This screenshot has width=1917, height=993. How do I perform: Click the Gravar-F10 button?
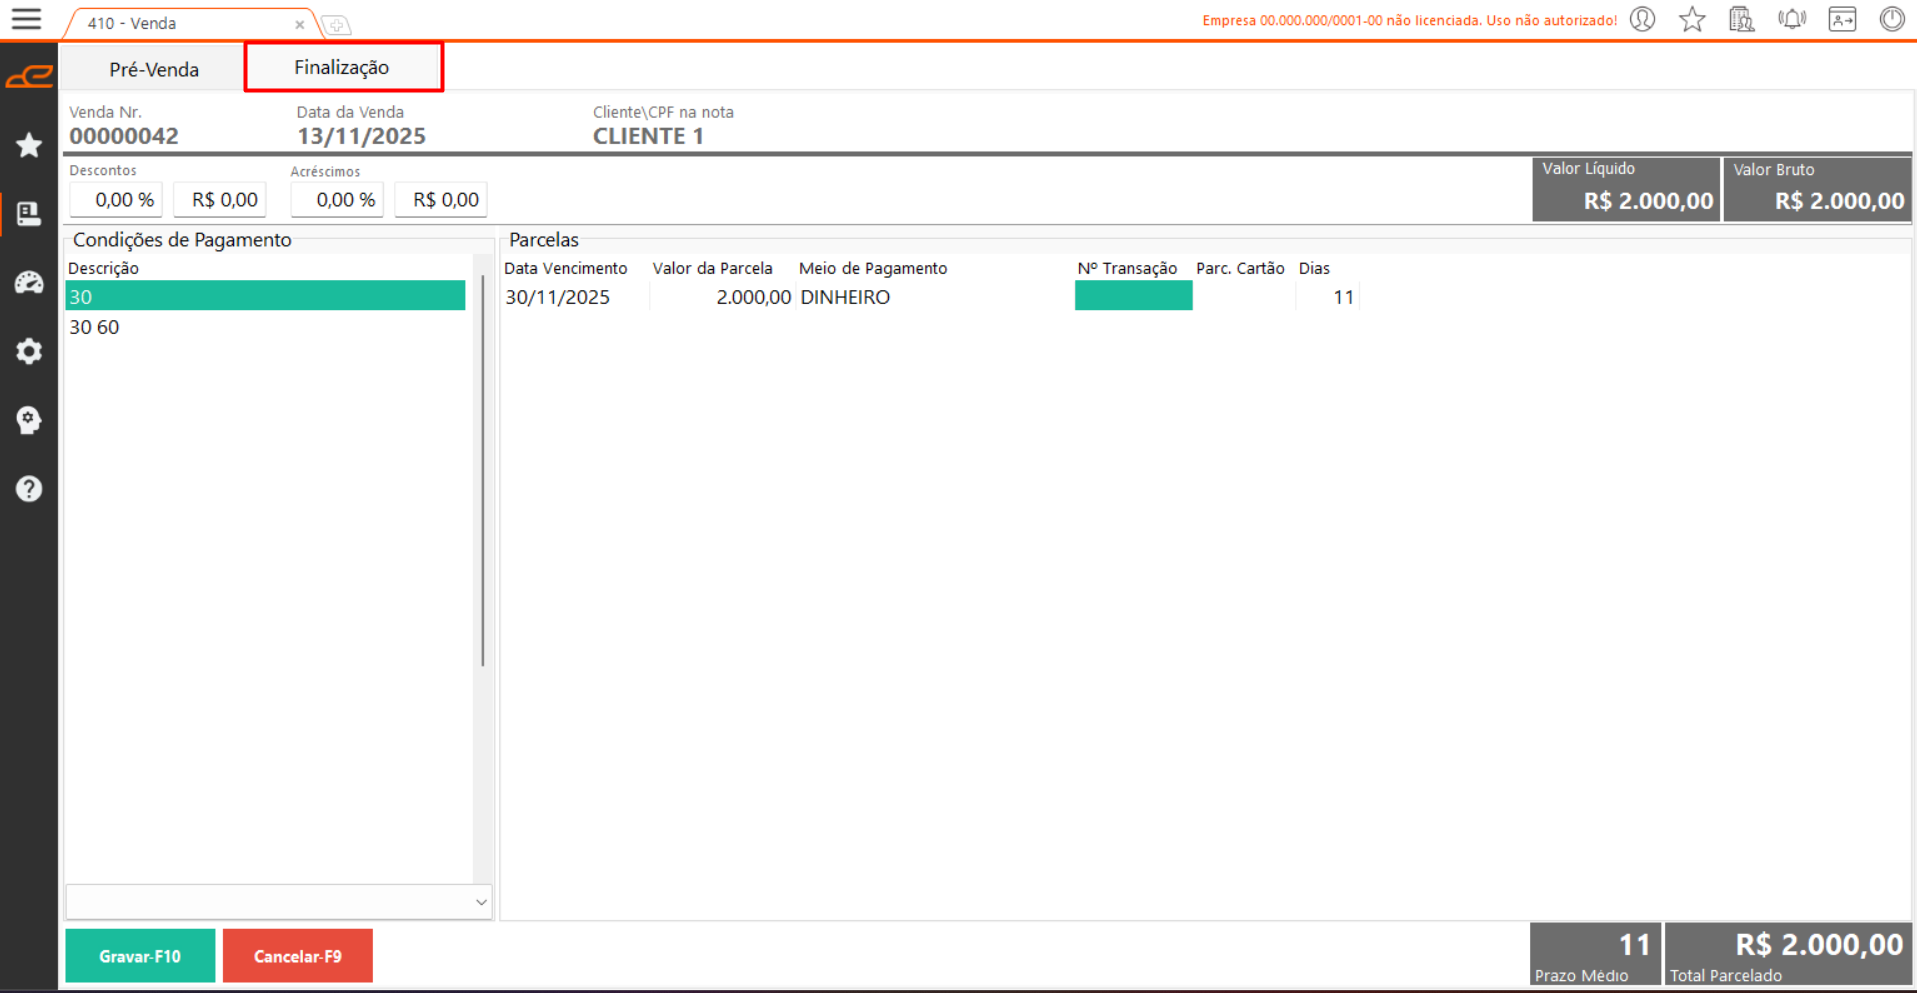tap(140, 956)
